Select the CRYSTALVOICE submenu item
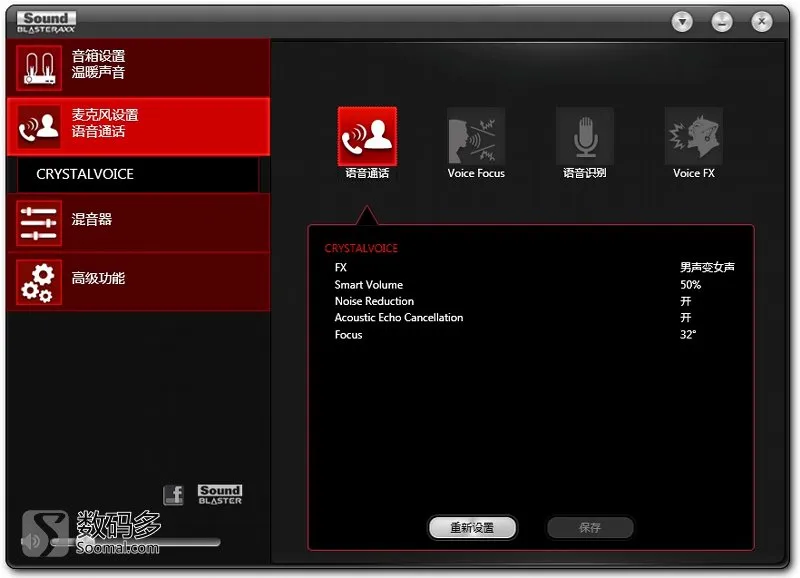Image resolution: width=800 pixels, height=578 pixels. 138,174
